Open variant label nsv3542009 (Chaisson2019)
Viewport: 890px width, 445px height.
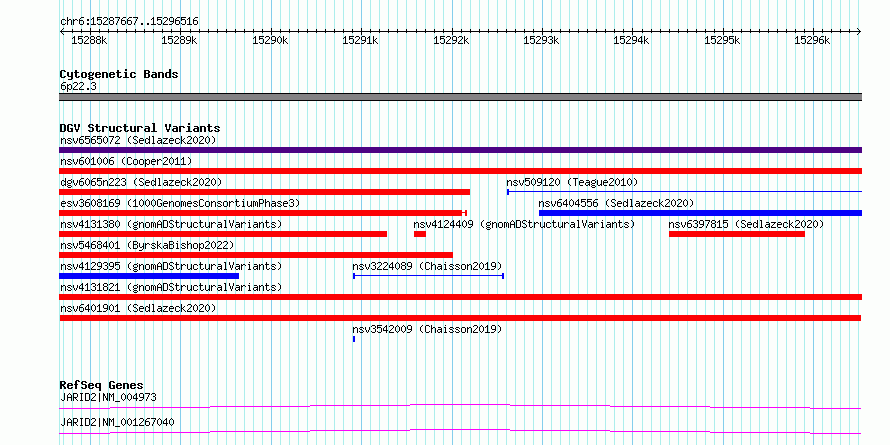coord(427,329)
